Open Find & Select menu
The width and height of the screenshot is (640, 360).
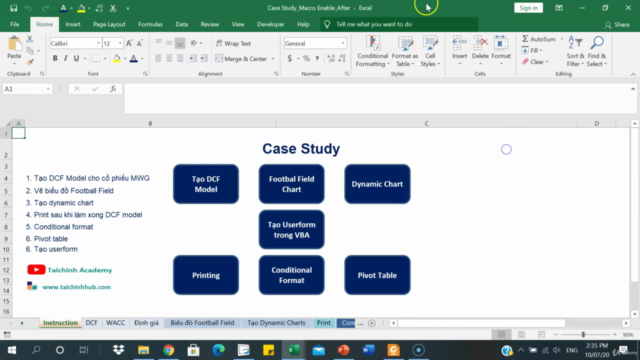point(597,51)
